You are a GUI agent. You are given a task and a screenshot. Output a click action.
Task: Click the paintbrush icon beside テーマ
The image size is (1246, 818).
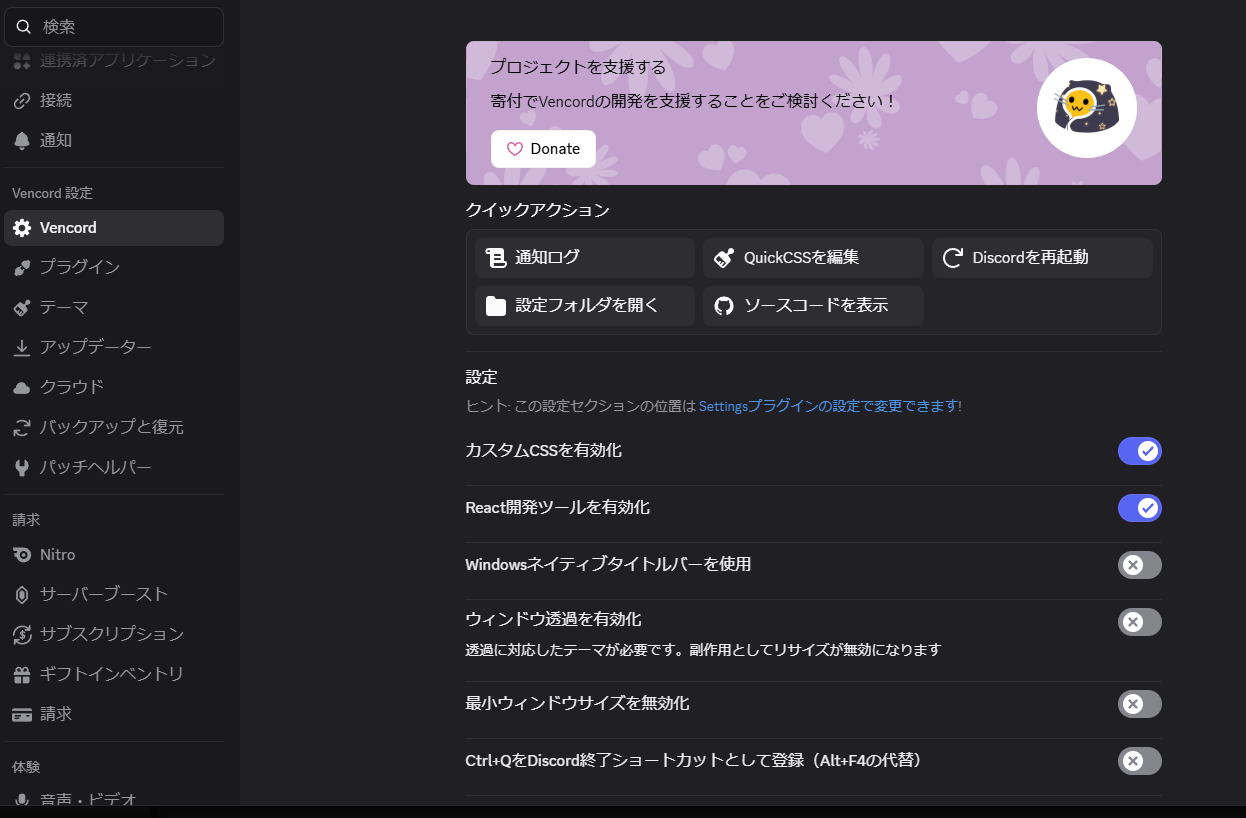(x=22, y=308)
